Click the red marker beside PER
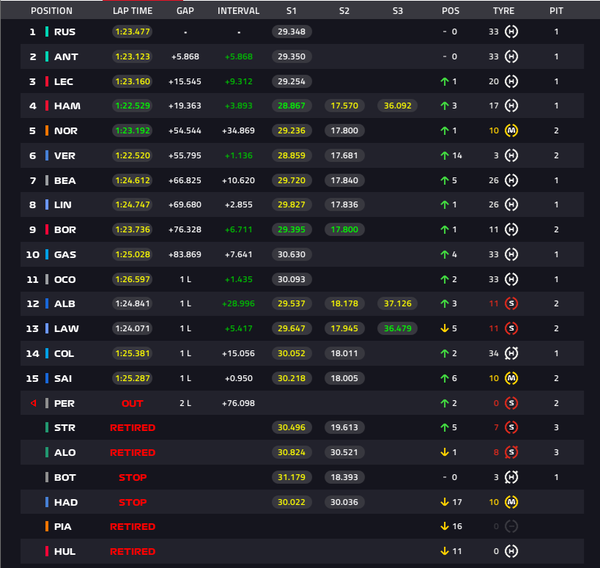The height and width of the screenshot is (568, 600). point(34,403)
